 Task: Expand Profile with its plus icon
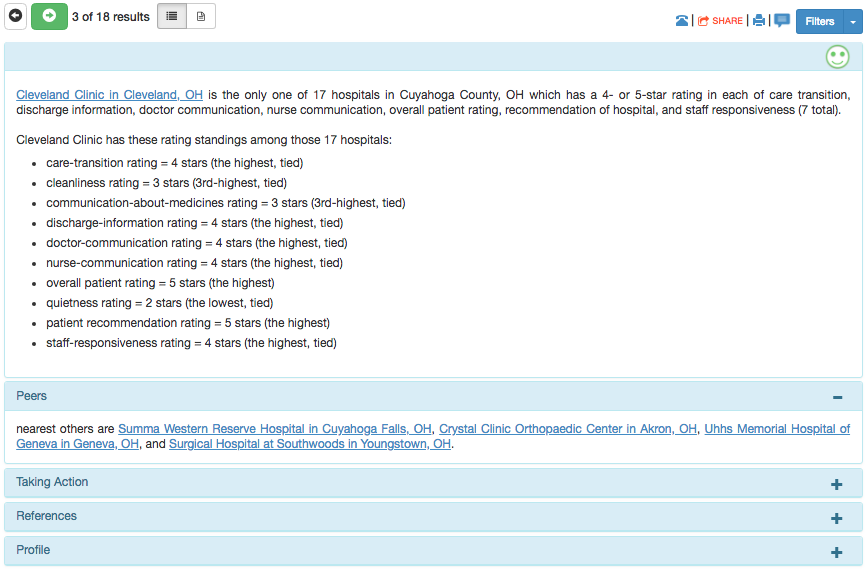[x=837, y=552]
